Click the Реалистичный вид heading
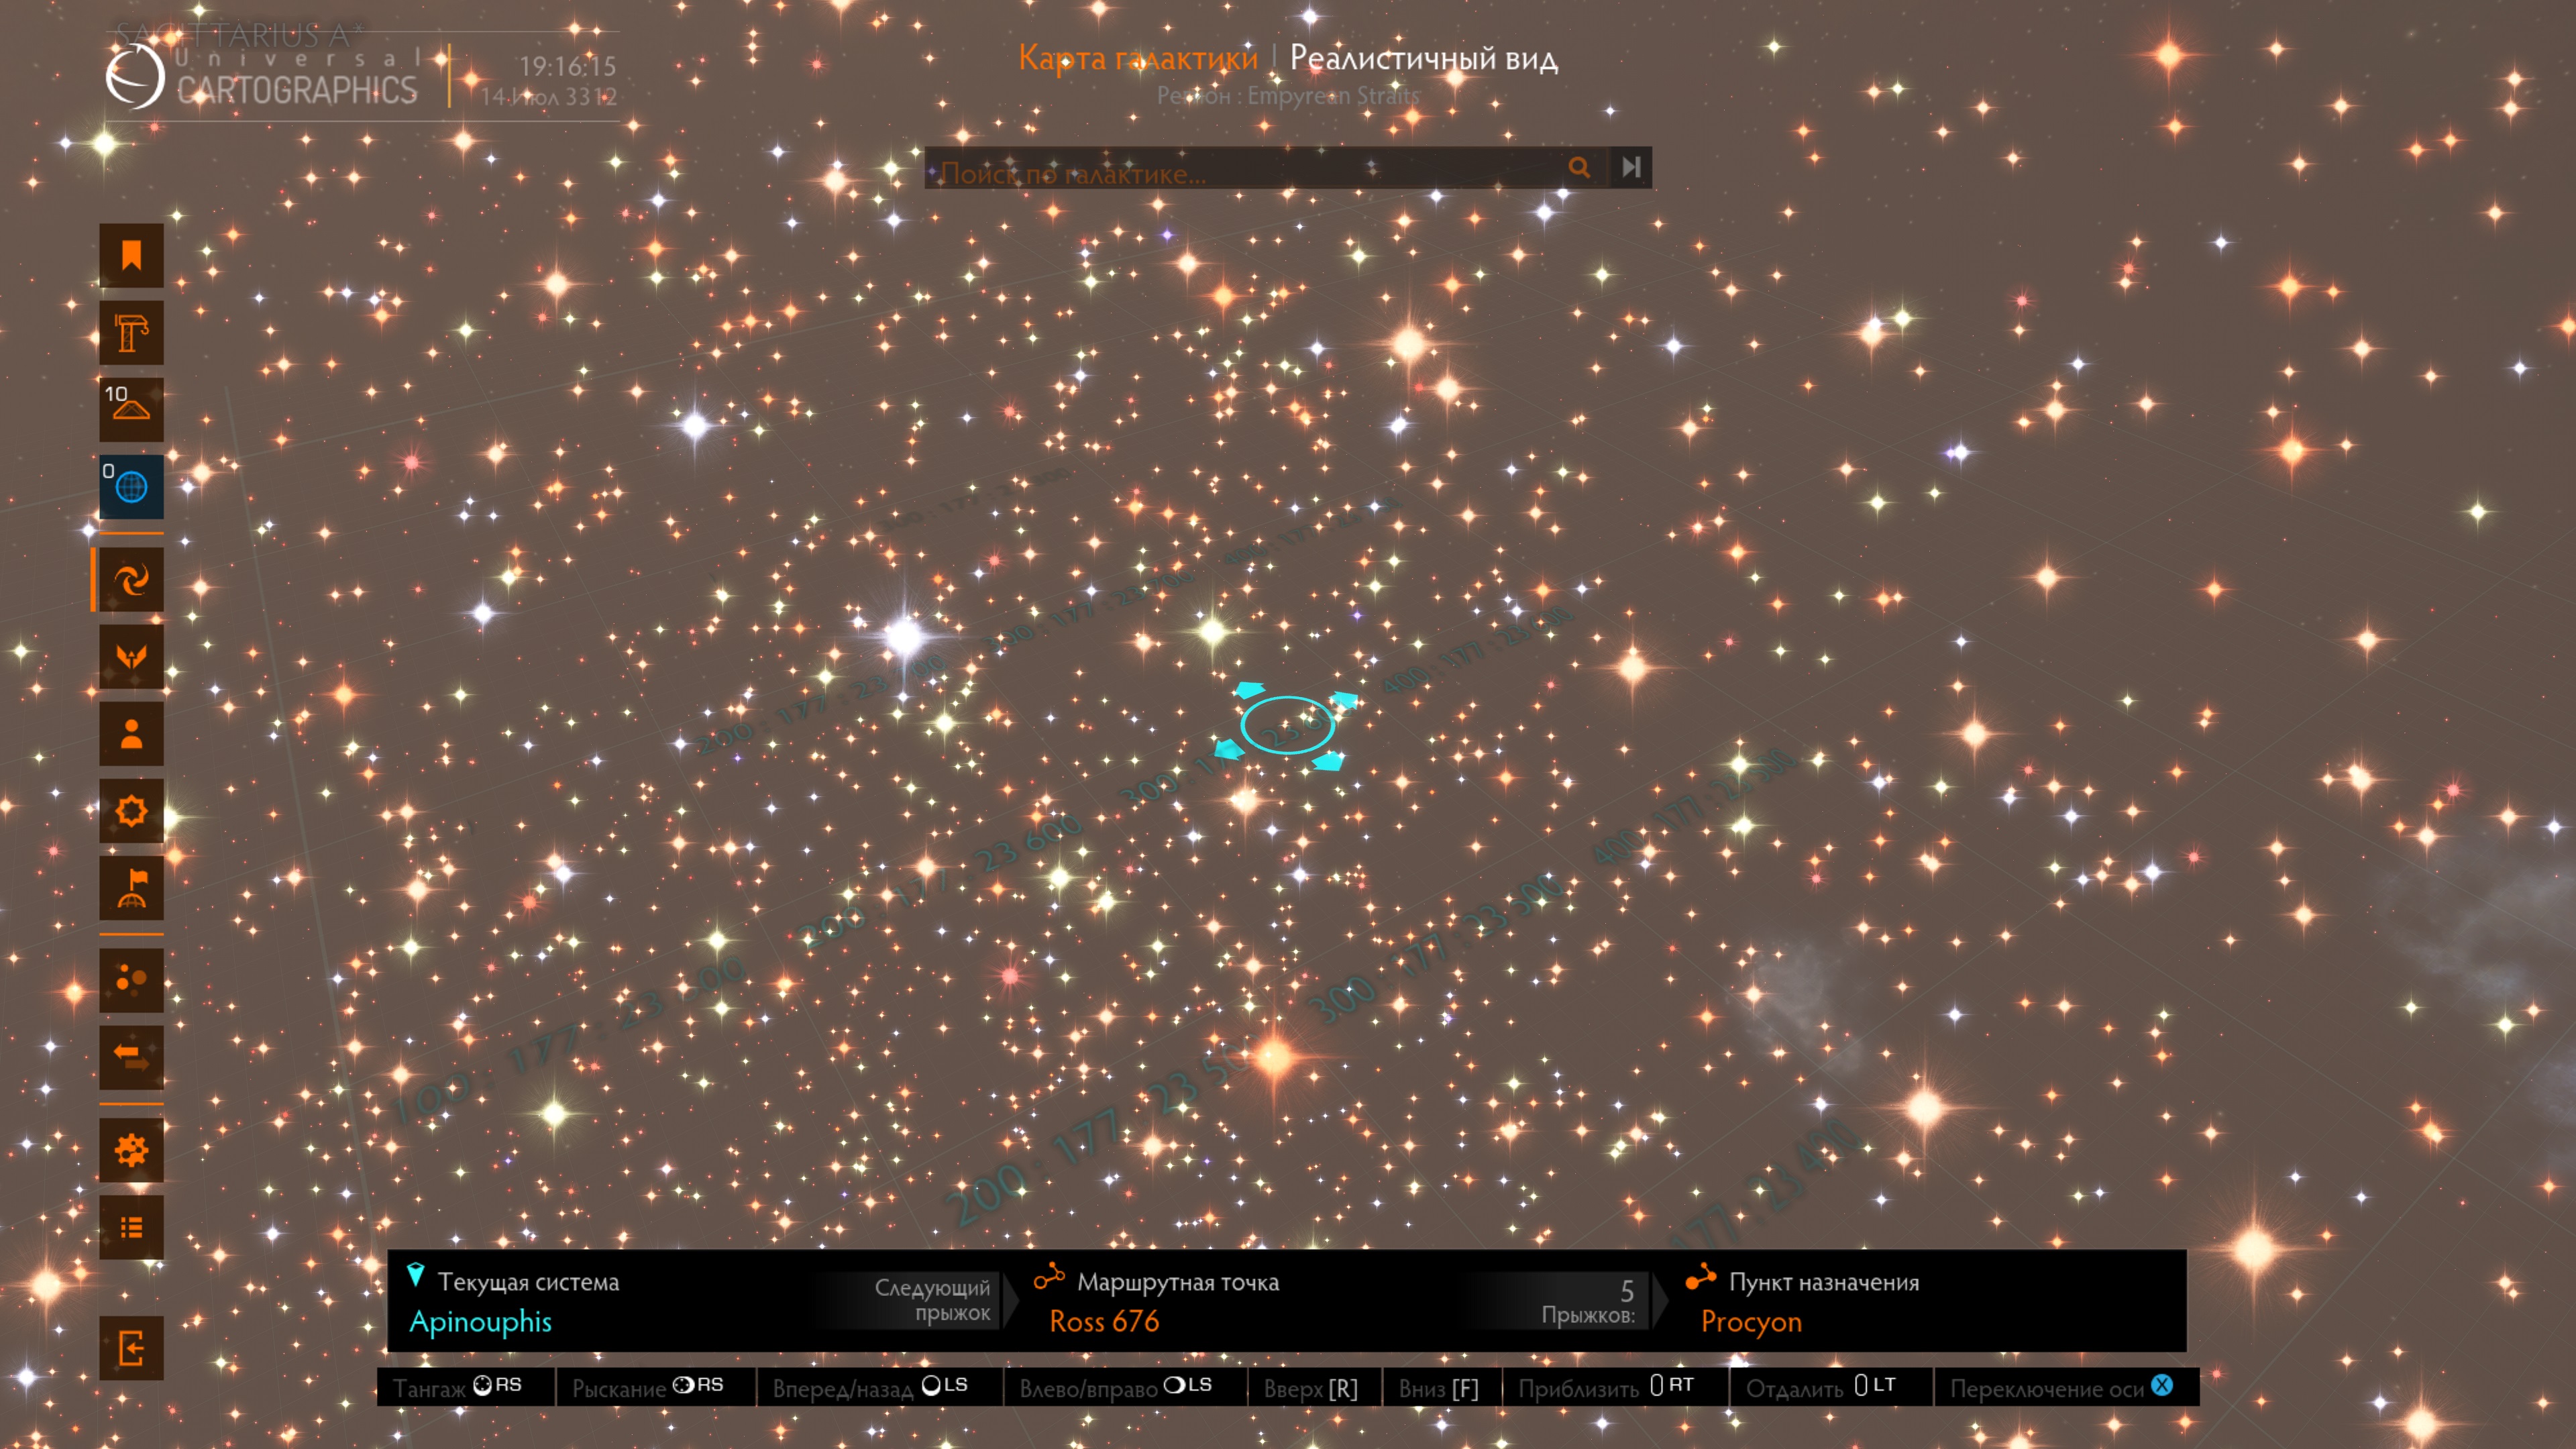The image size is (2576, 1449). coord(1423,58)
